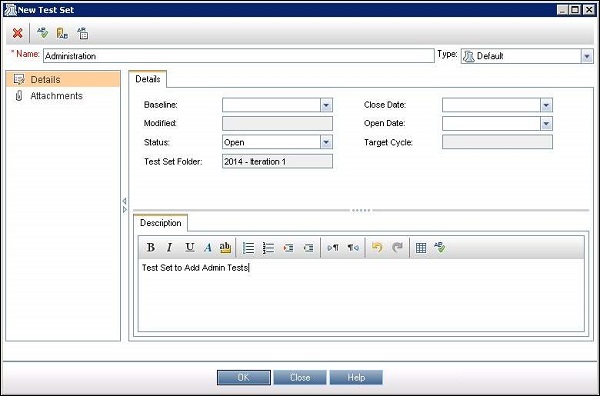Switch to the Details tab
This screenshot has height=396, width=600.
(148, 79)
